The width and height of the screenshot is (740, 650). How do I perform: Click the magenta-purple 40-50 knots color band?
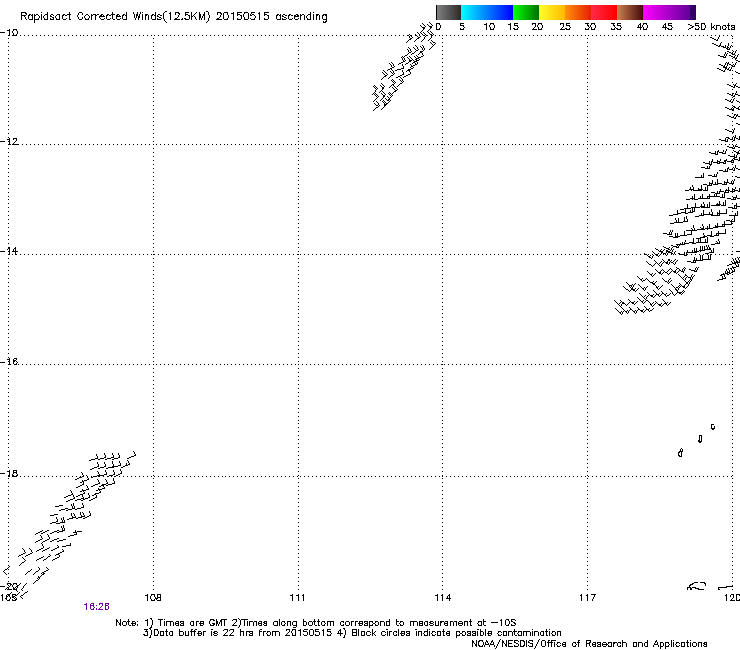[x=669, y=12]
